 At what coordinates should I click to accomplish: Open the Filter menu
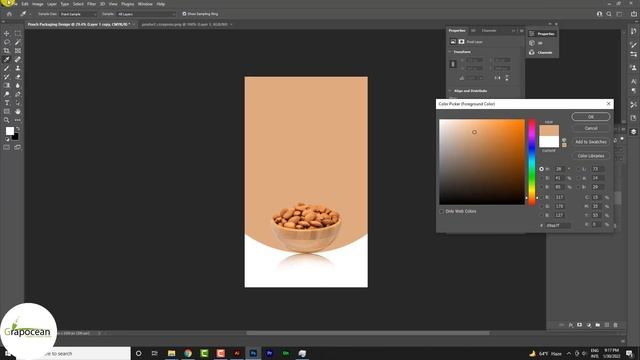[x=91, y=4]
